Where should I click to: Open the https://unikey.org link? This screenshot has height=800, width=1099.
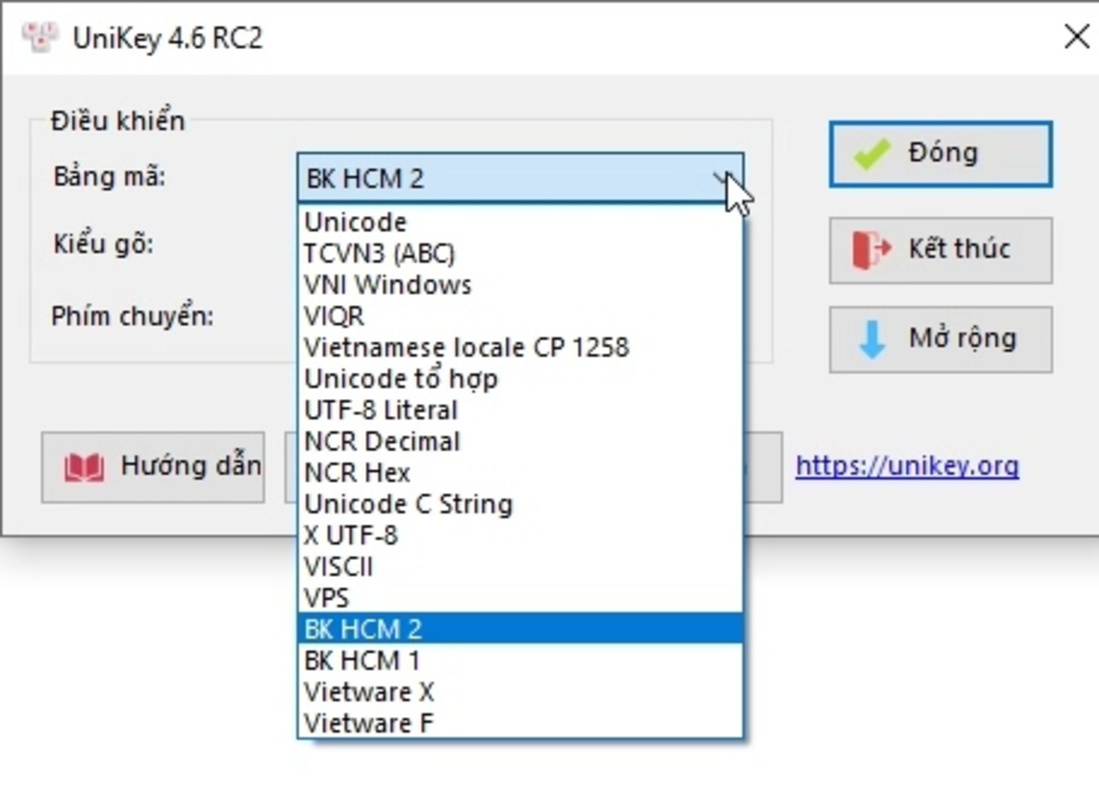click(907, 466)
